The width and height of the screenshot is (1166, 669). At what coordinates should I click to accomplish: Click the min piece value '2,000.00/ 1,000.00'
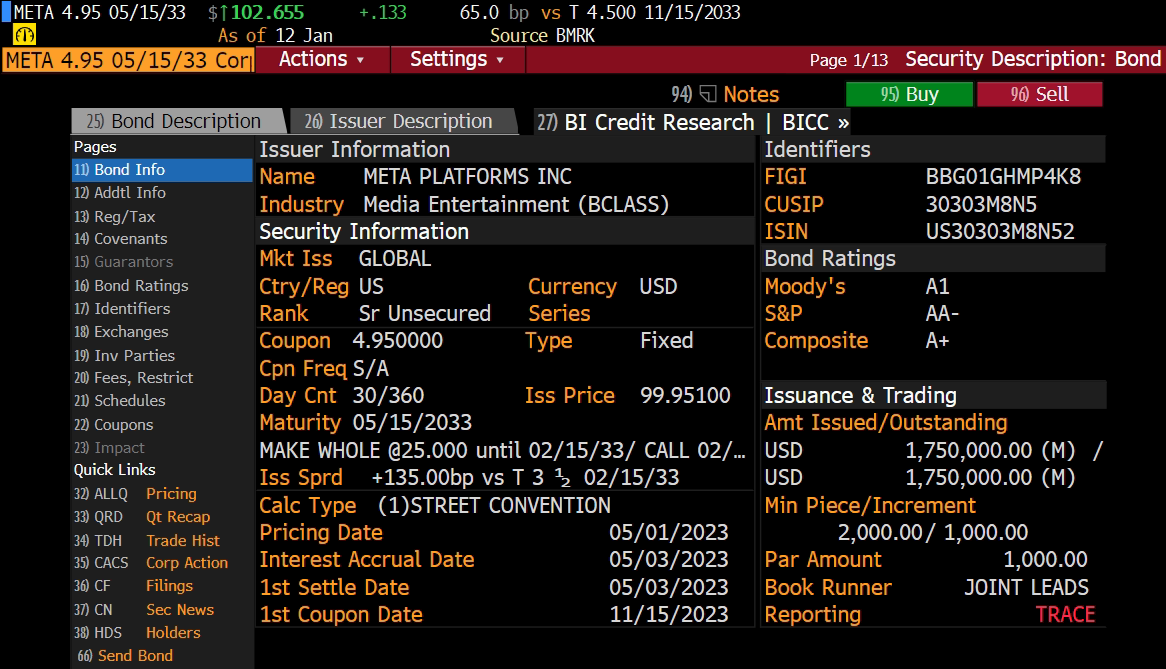point(933,533)
